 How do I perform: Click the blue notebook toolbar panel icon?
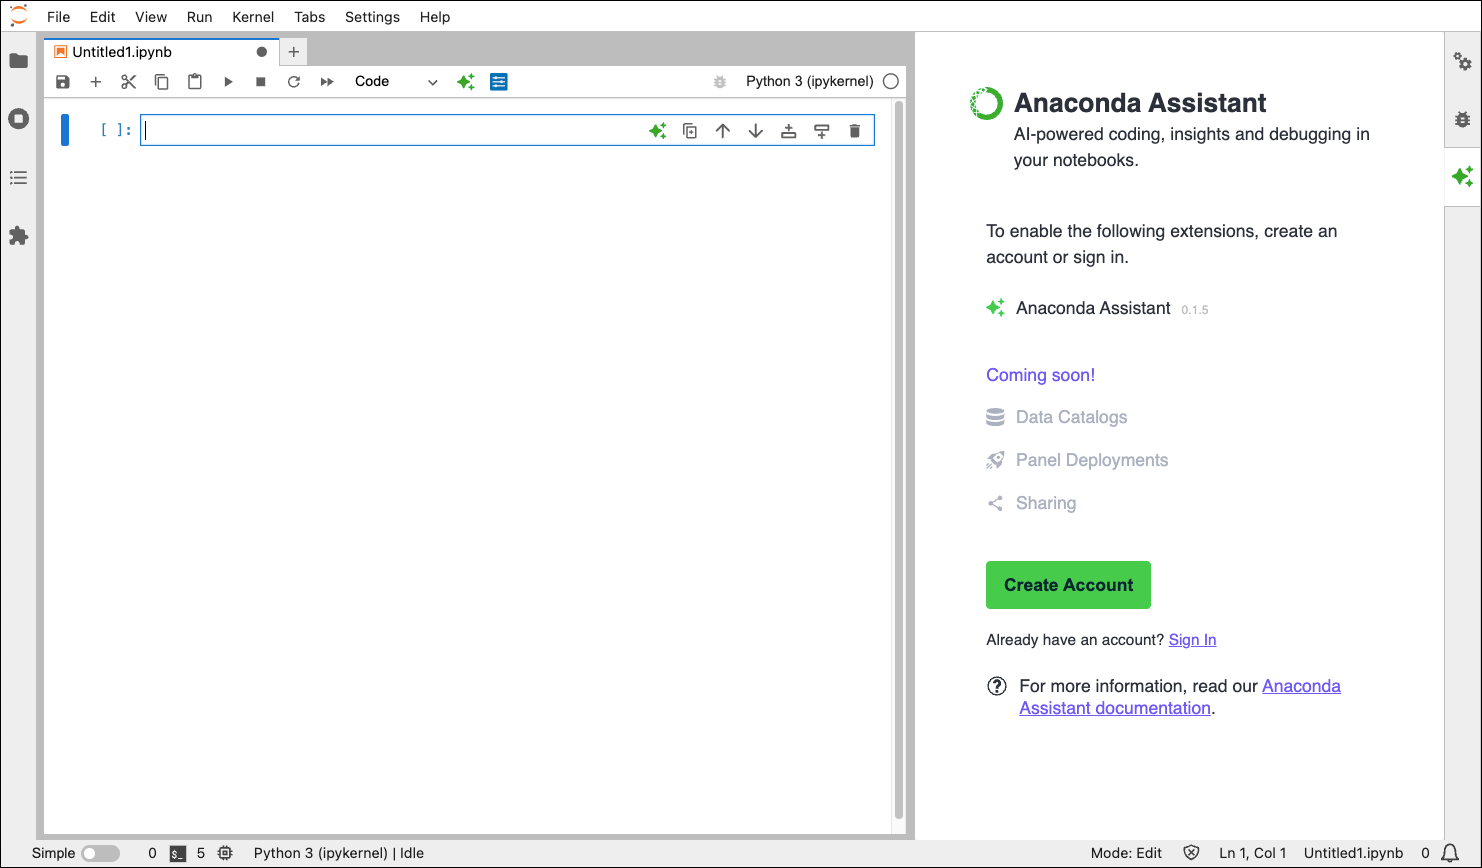tap(499, 82)
